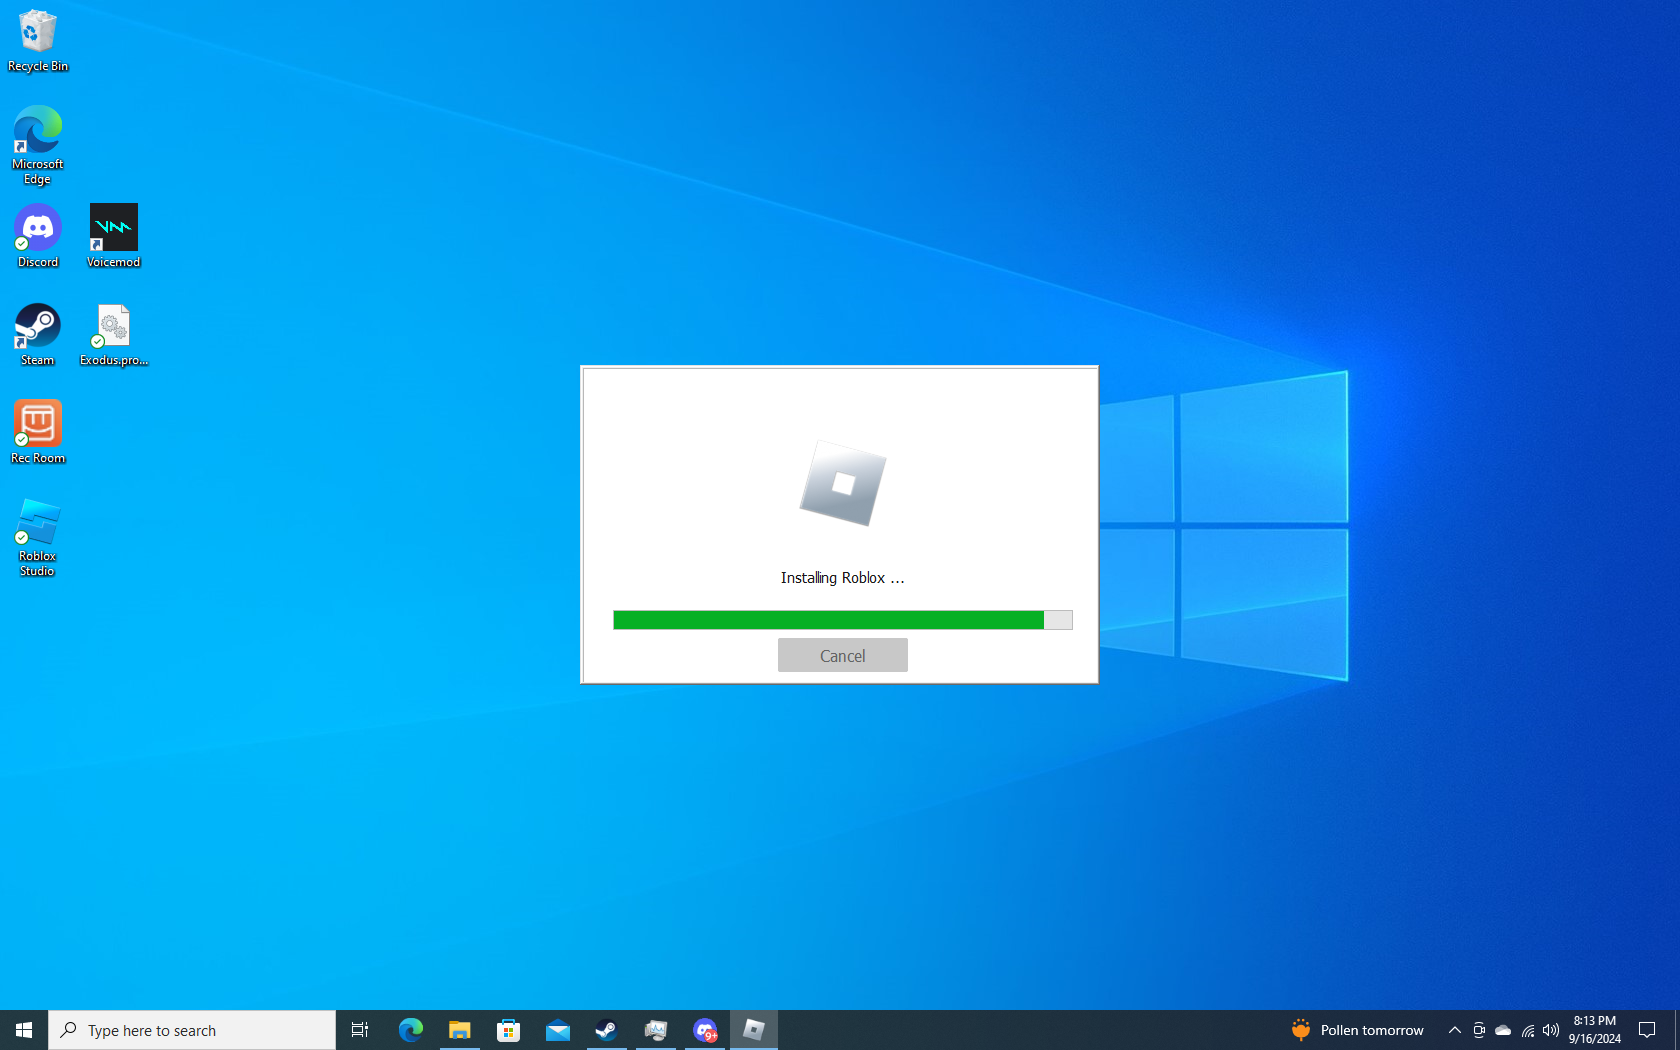Open the volume speaker tray icon

1551,1030
